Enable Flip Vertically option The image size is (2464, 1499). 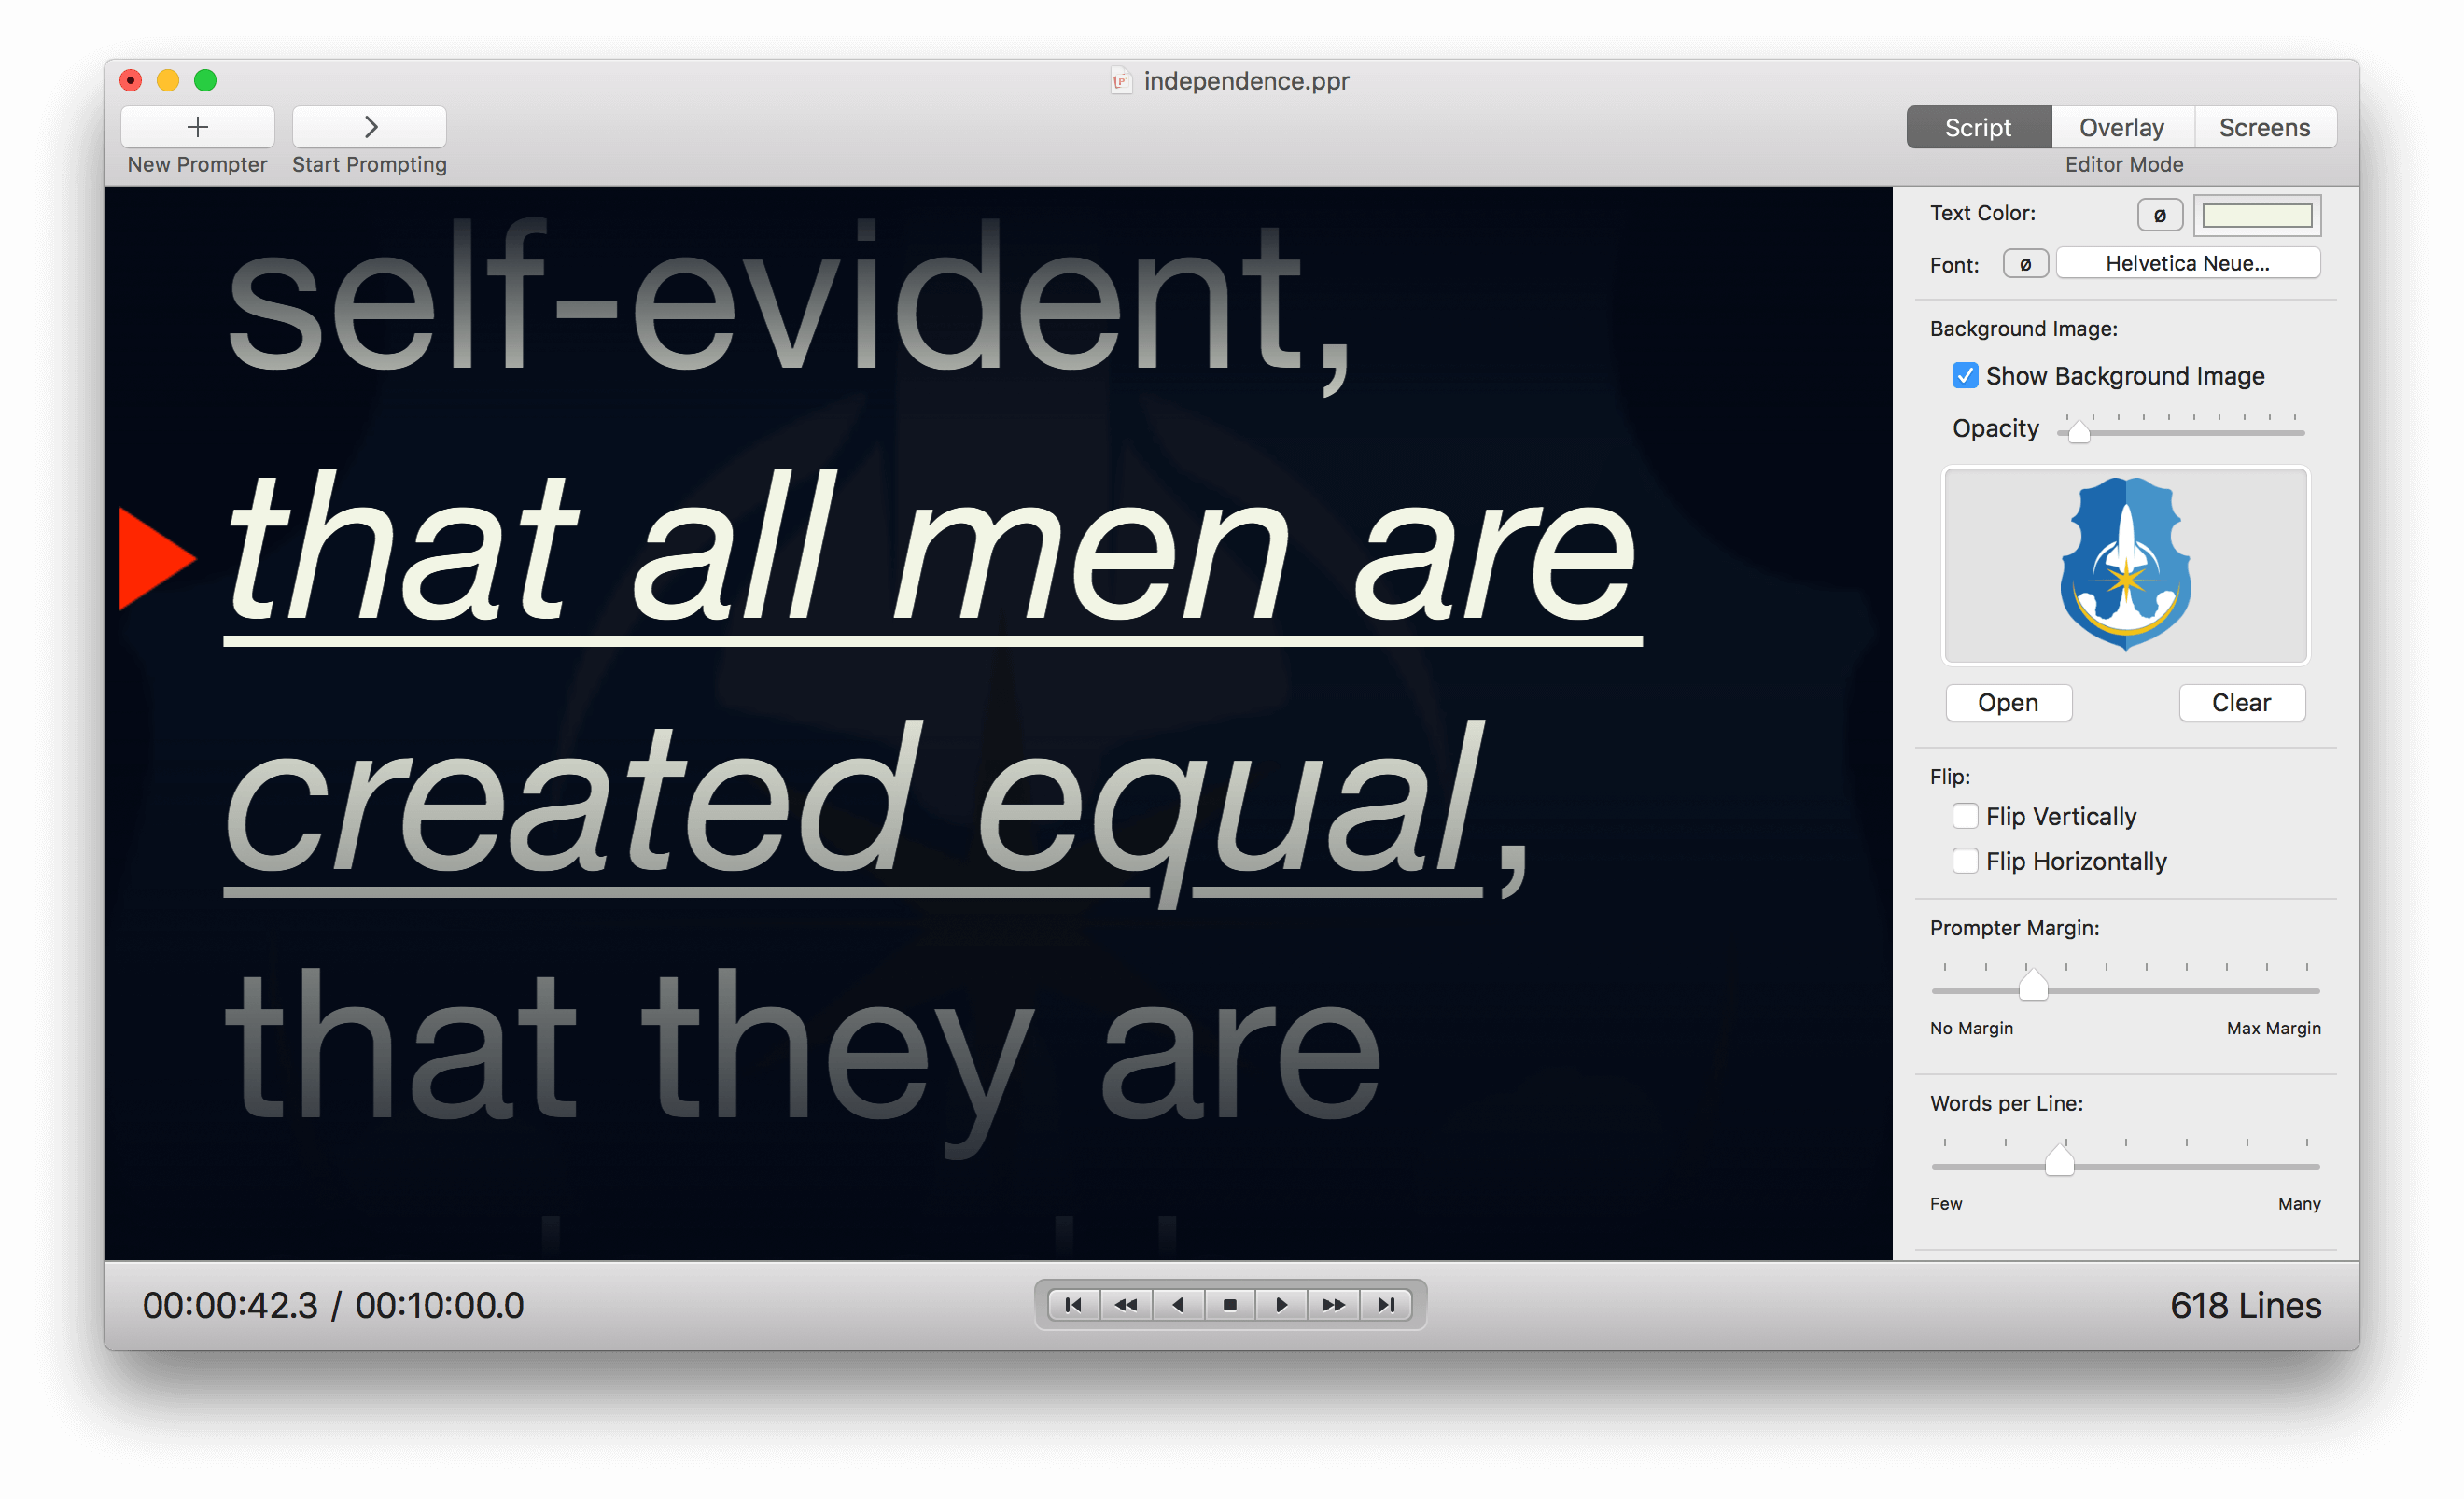[1964, 813]
